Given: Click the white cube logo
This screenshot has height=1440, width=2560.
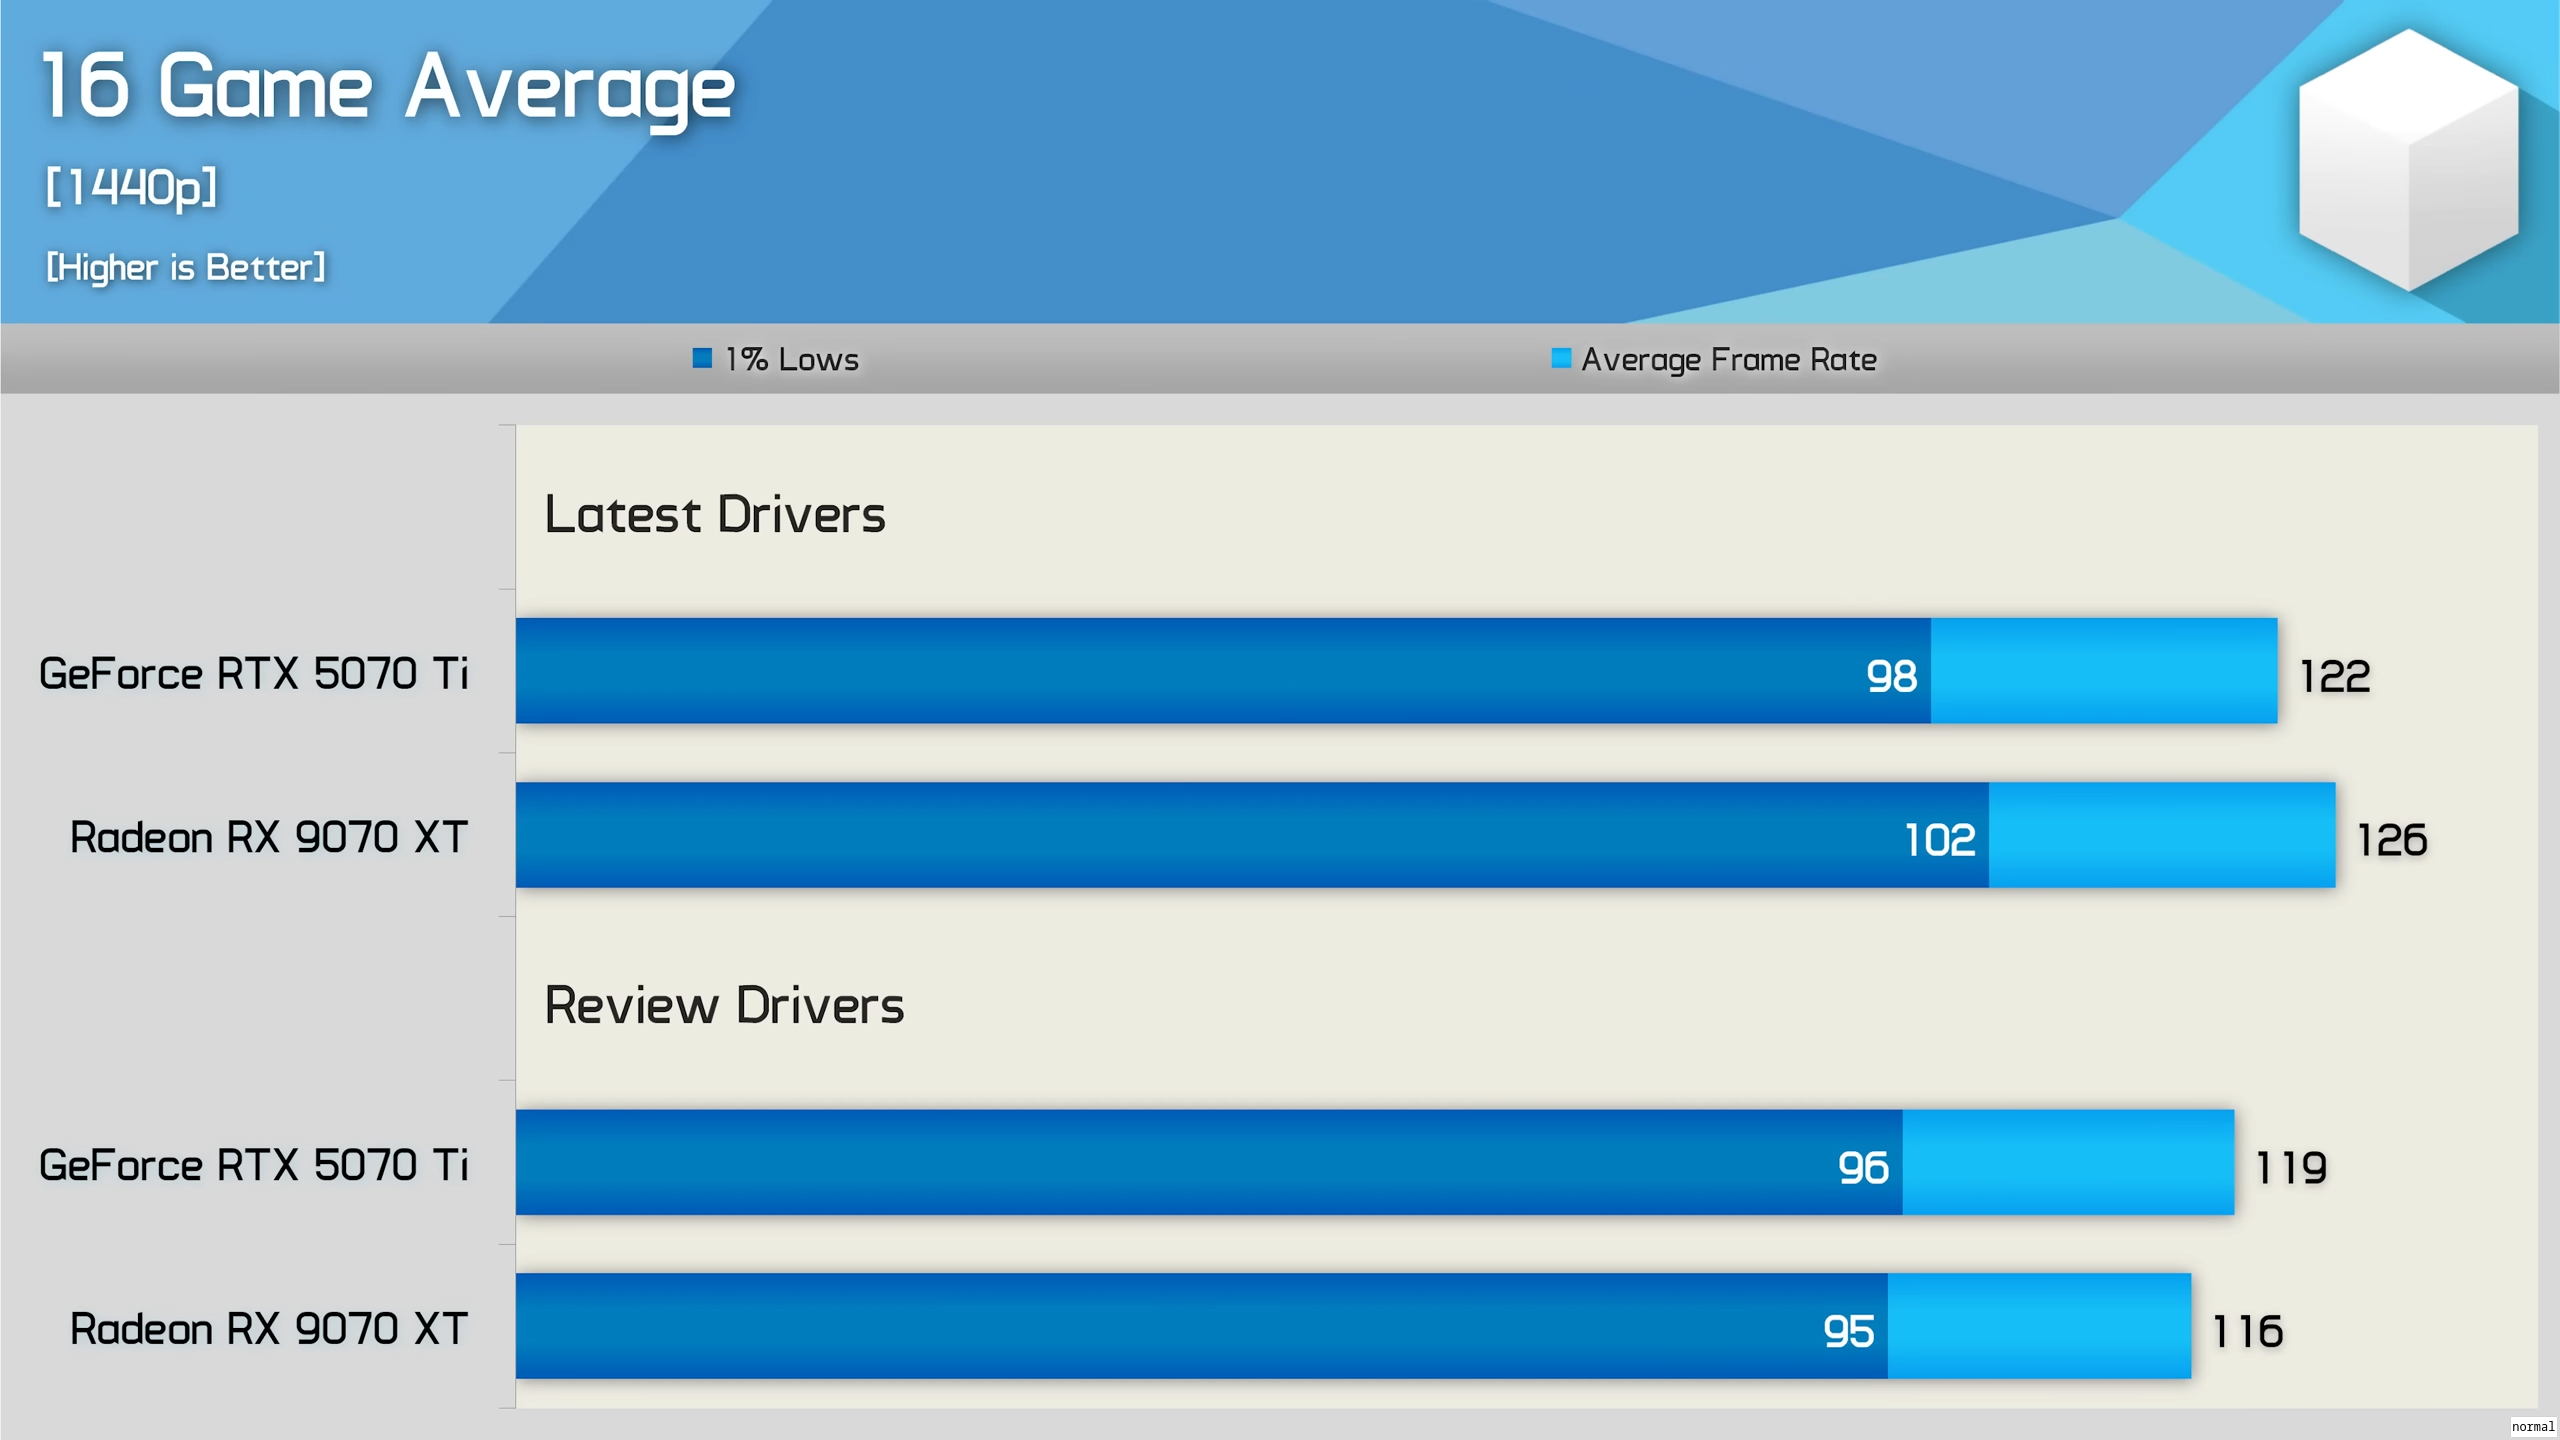Looking at the screenshot, I should [x=2408, y=160].
